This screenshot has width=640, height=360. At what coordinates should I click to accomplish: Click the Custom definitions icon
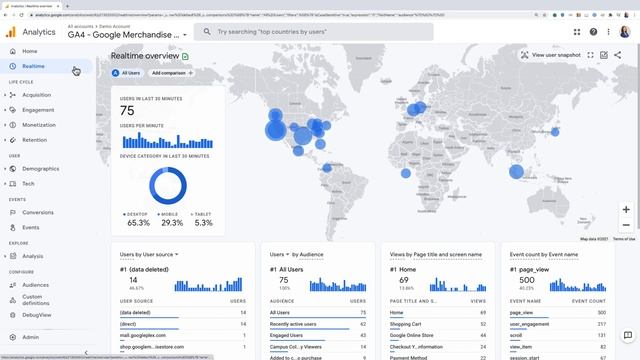tap(13, 300)
